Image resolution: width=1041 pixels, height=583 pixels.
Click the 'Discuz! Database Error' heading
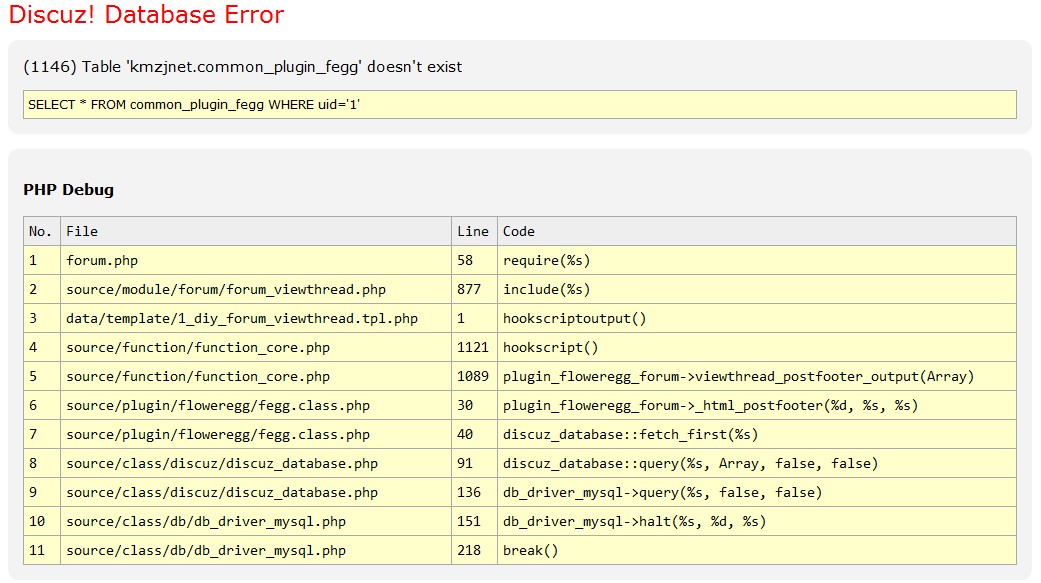(146, 15)
